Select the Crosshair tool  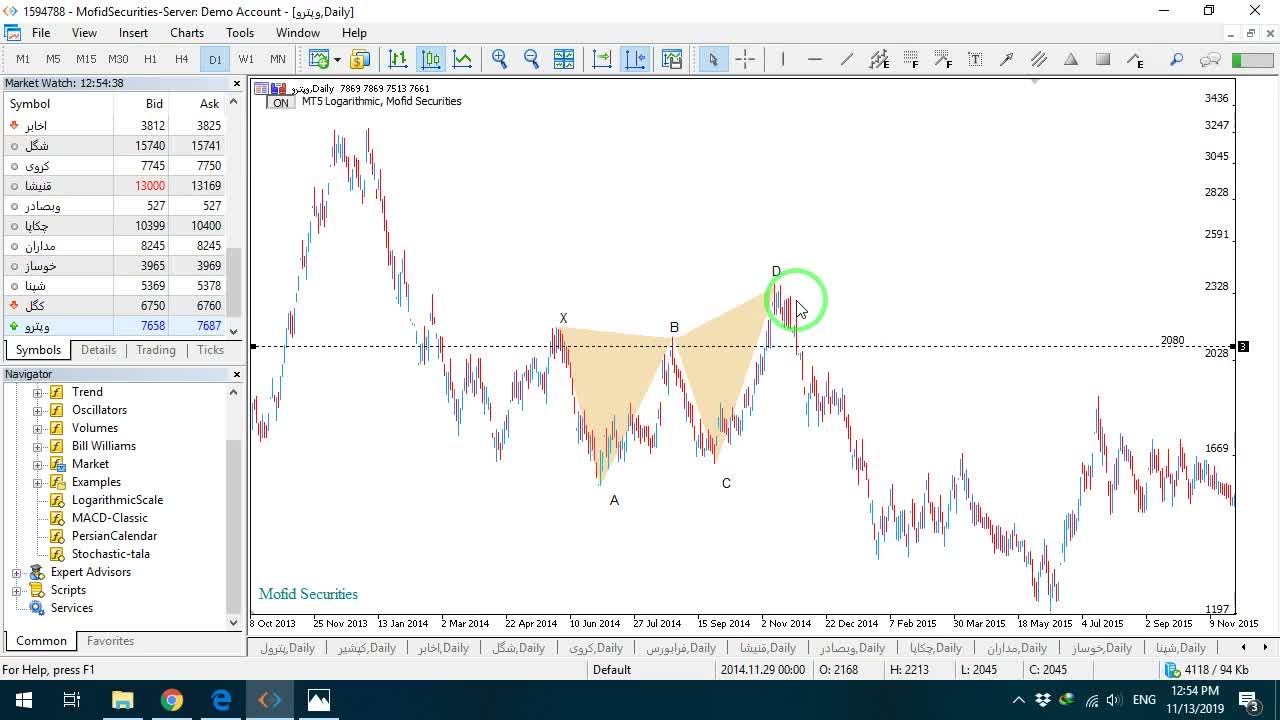[745, 59]
